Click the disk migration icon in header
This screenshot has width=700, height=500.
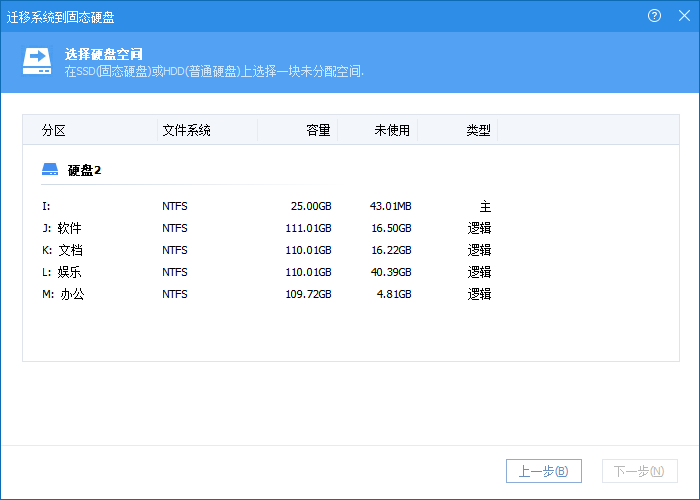coord(37,61)
